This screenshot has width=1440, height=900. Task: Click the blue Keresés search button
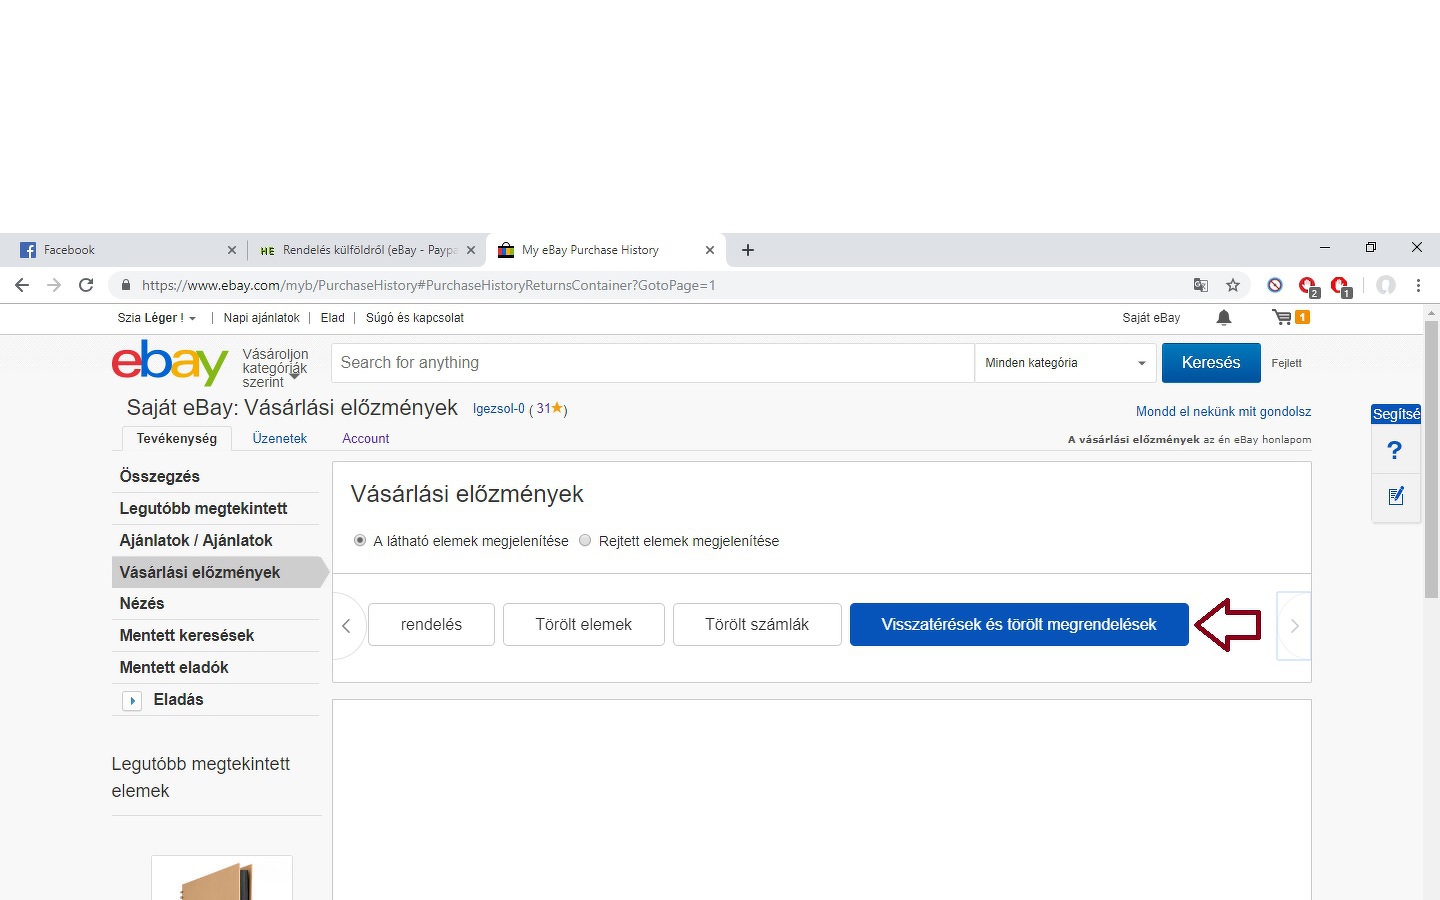tap(1211, 363)
